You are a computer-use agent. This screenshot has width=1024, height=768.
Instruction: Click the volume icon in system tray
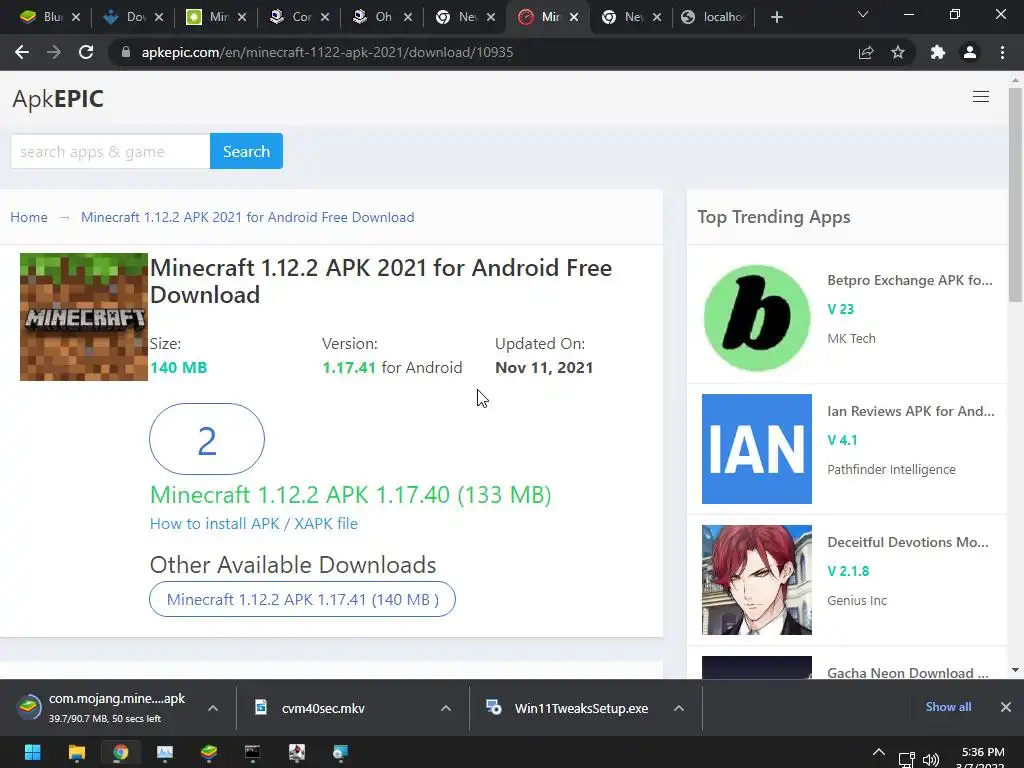(x=930, y=759)
